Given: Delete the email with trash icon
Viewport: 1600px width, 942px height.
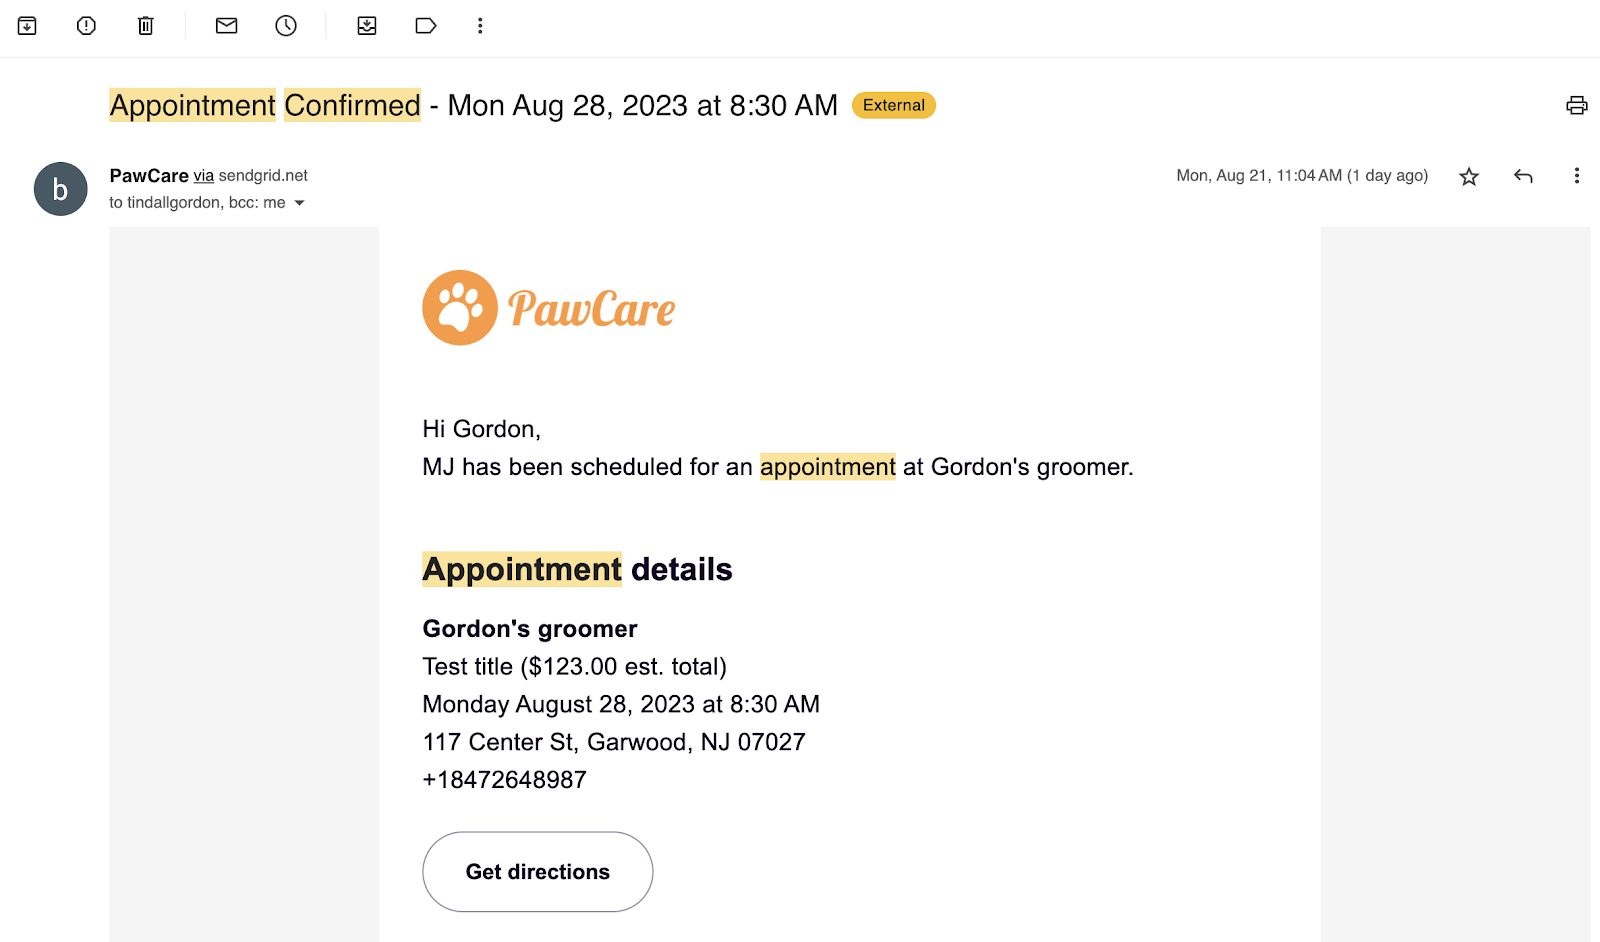Looking at the screenshot, I should point(145,26).
